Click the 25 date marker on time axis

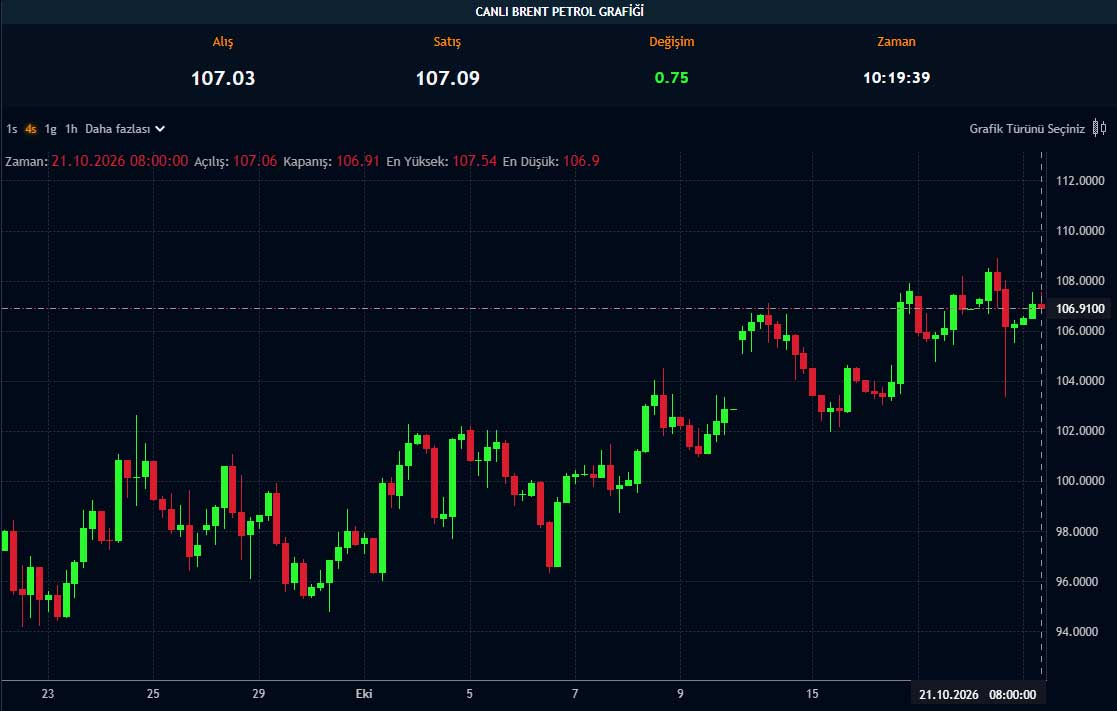tap(153, 694)
